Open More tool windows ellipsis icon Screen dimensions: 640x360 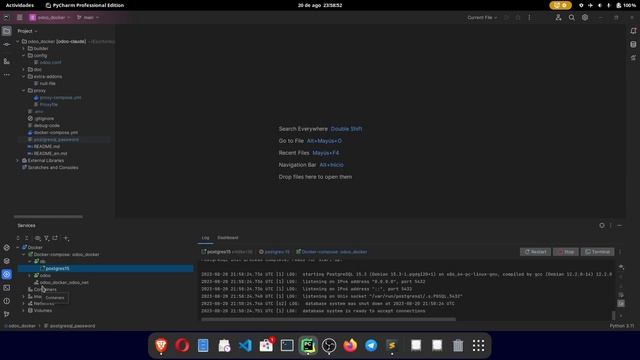(x=7, y=75)
